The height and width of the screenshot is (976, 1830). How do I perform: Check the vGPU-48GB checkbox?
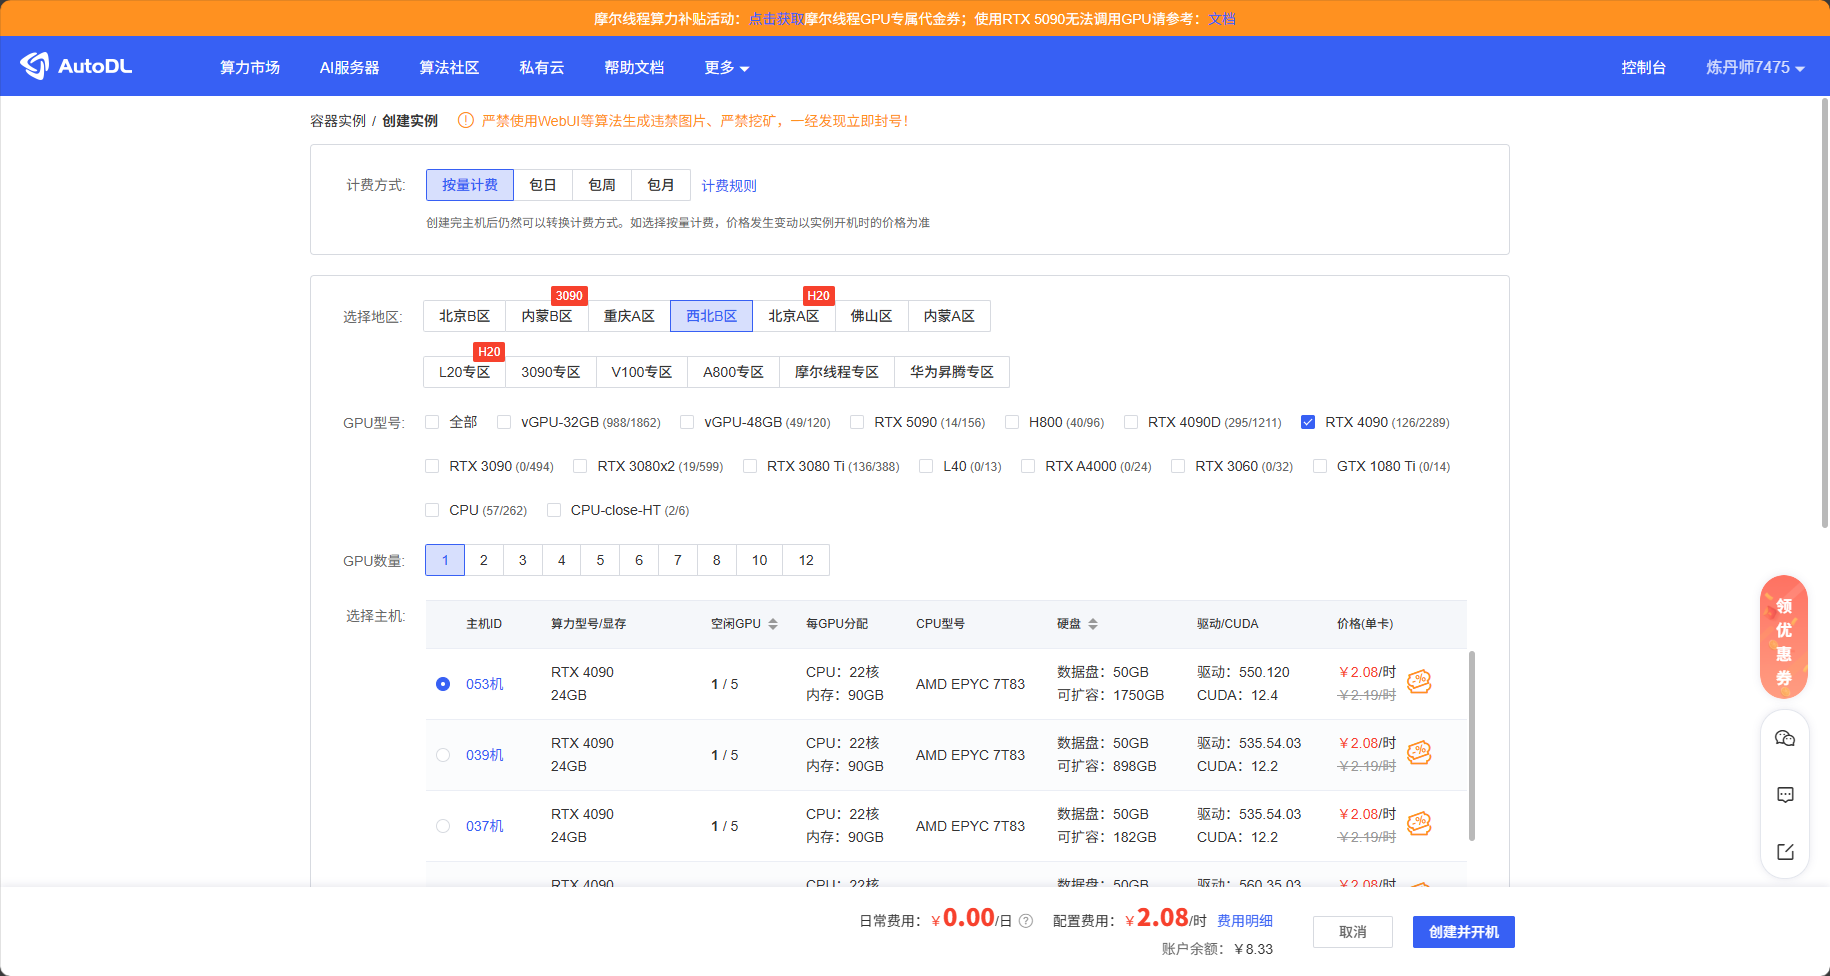tap(687, 422)
